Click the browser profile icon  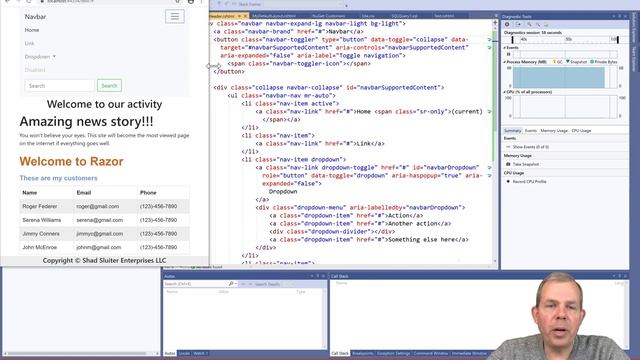(191, 2)
